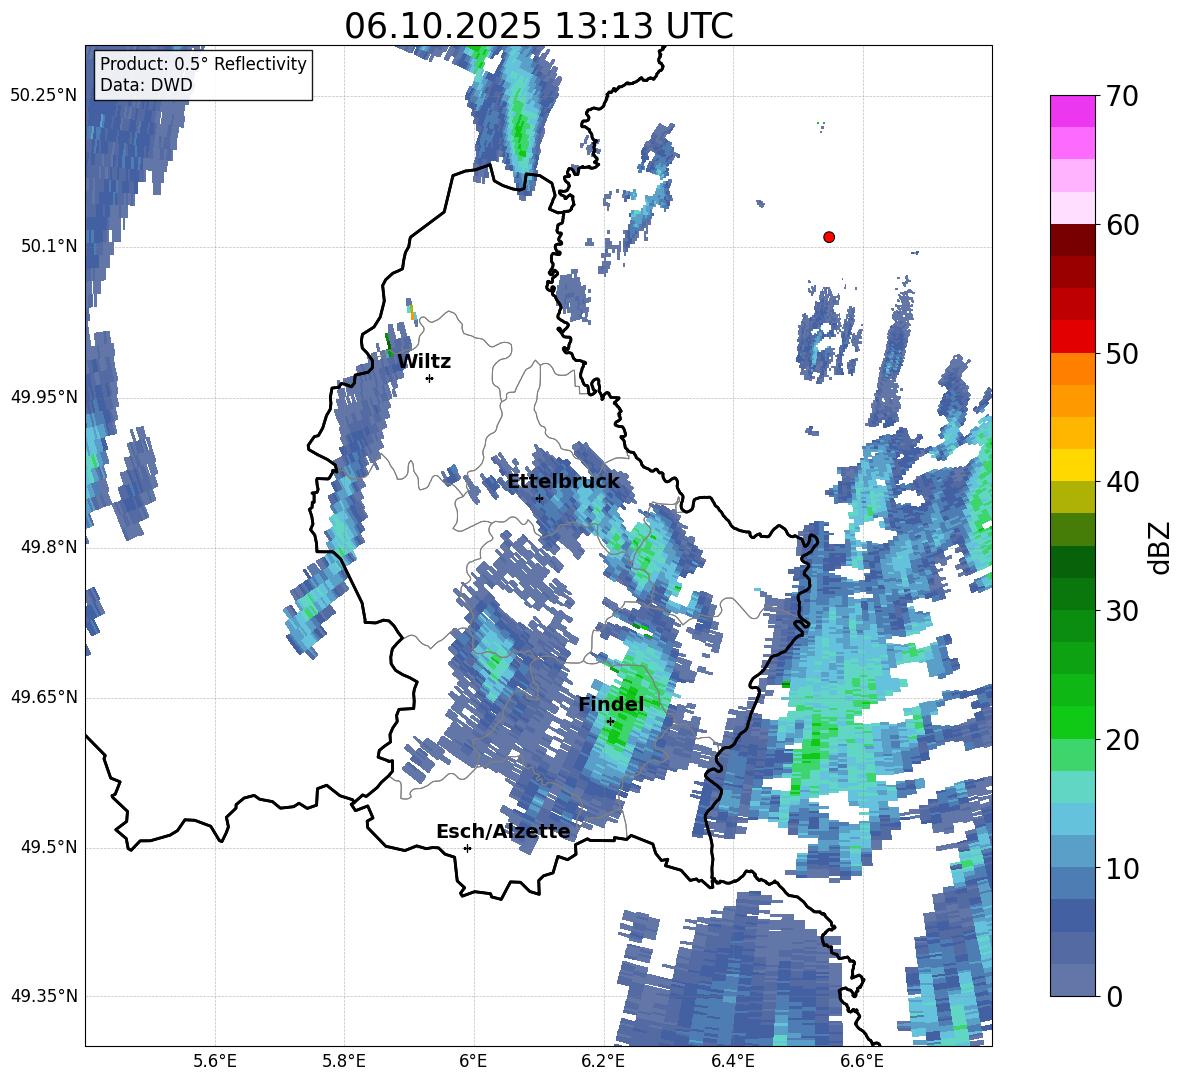1184x1081 pixels.
Task: Click the Esch/Alzette city label
Action: pos(503,831)
